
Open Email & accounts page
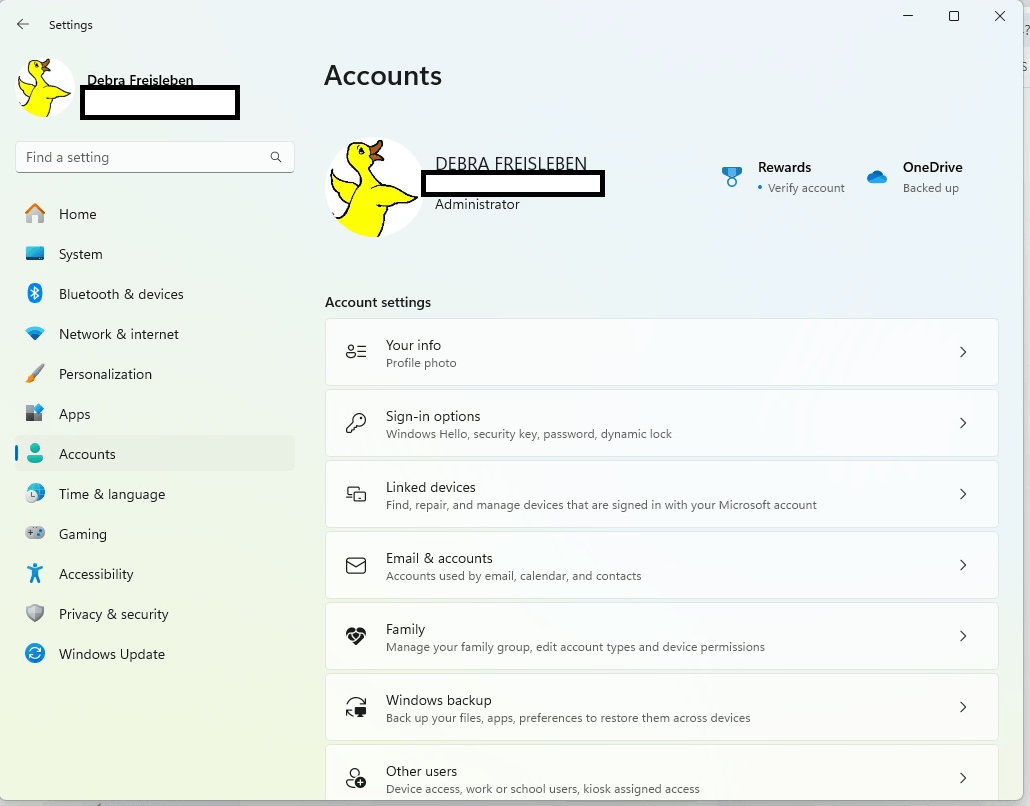(661, 565)
